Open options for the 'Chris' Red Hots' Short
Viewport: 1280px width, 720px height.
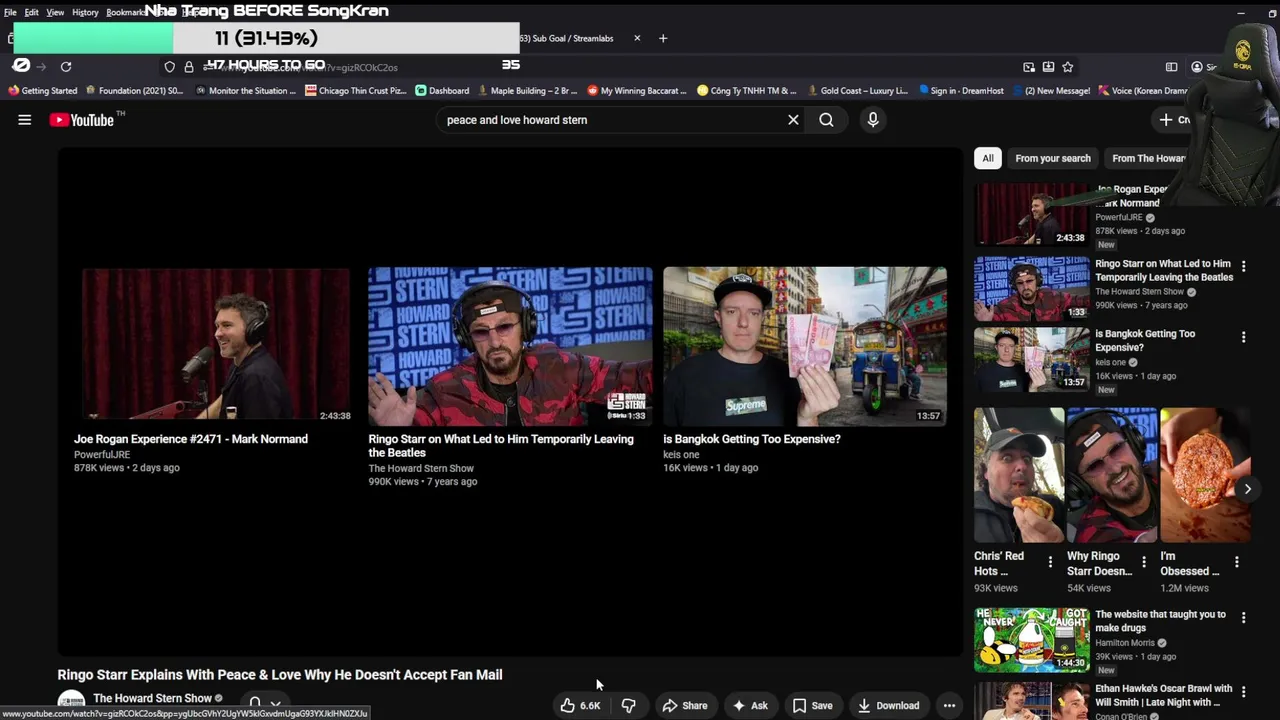point(1050,562)
